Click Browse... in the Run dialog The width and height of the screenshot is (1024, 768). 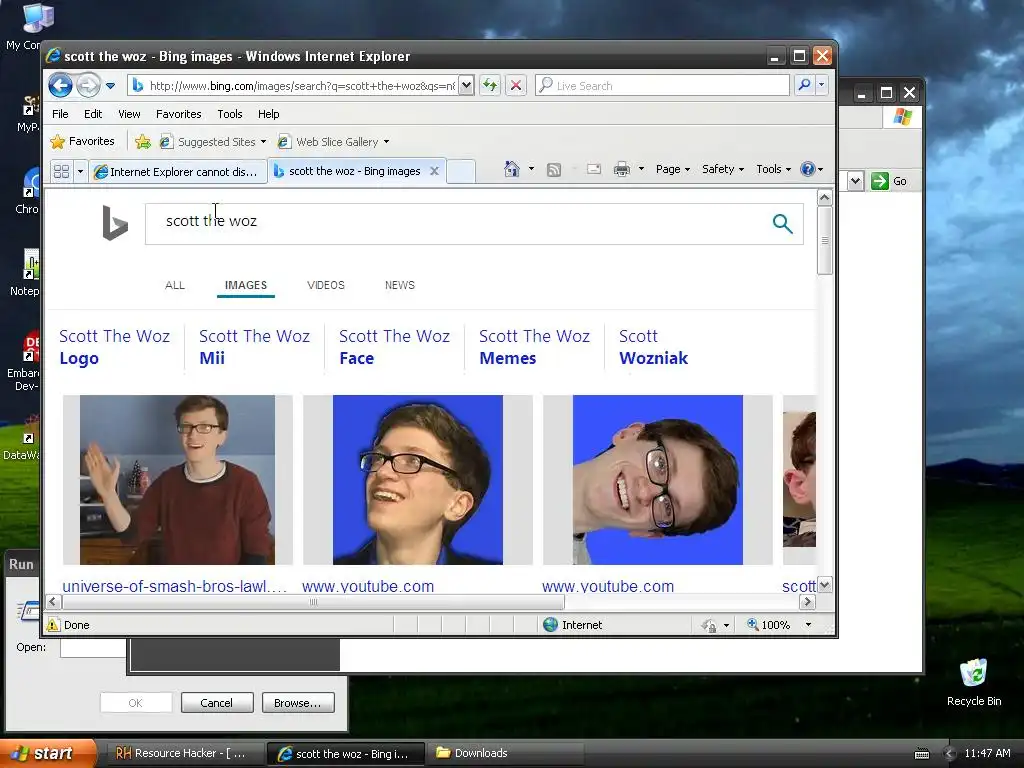coord(298,703)
